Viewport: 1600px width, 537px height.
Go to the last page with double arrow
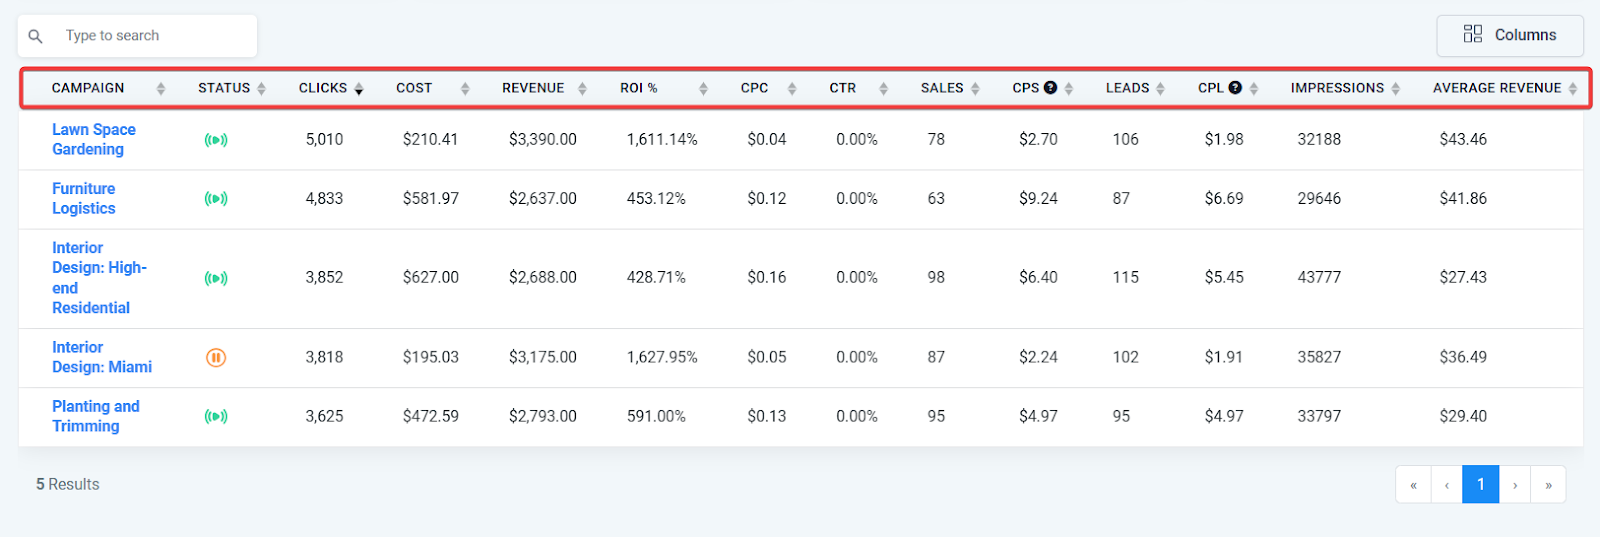coord(1548,485)
